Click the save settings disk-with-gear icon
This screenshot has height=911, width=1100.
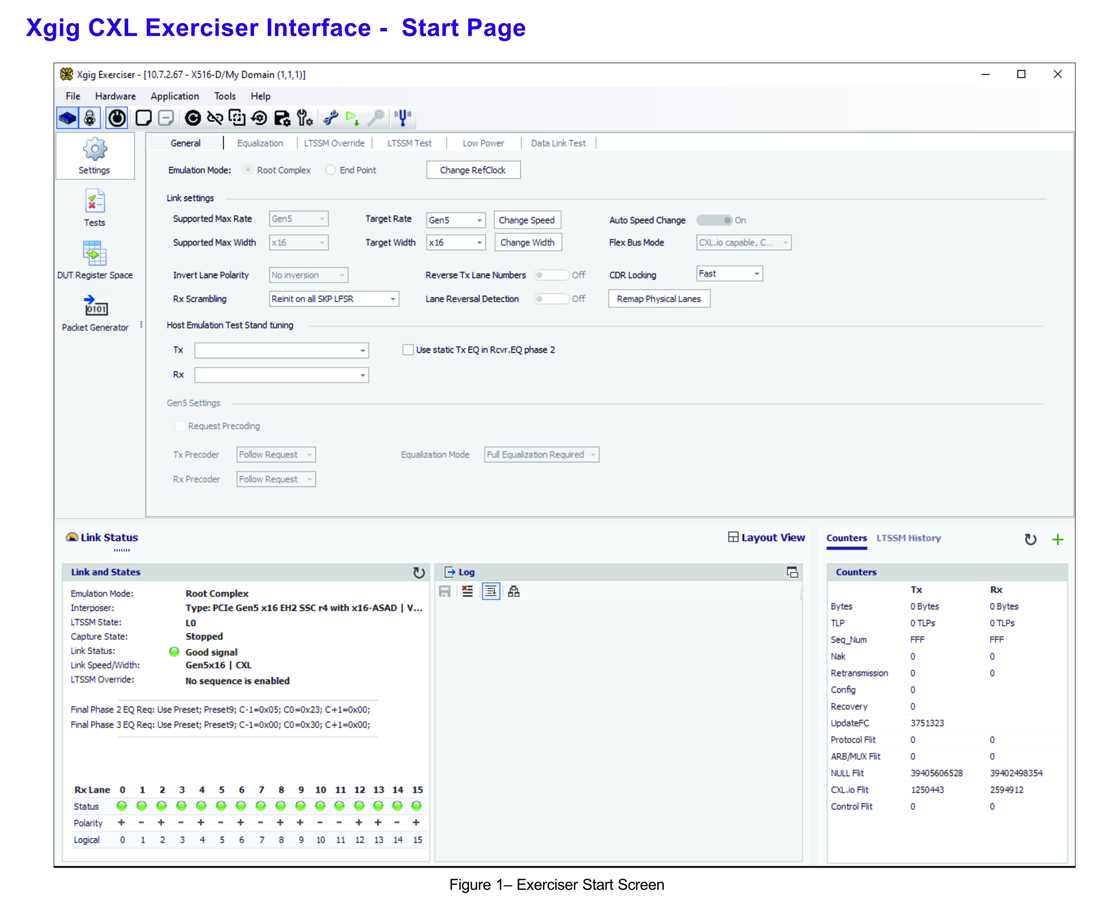(282, 118)
